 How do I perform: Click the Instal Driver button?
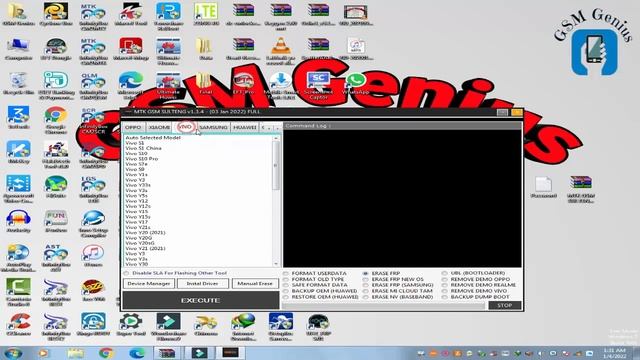pos(202,283)
